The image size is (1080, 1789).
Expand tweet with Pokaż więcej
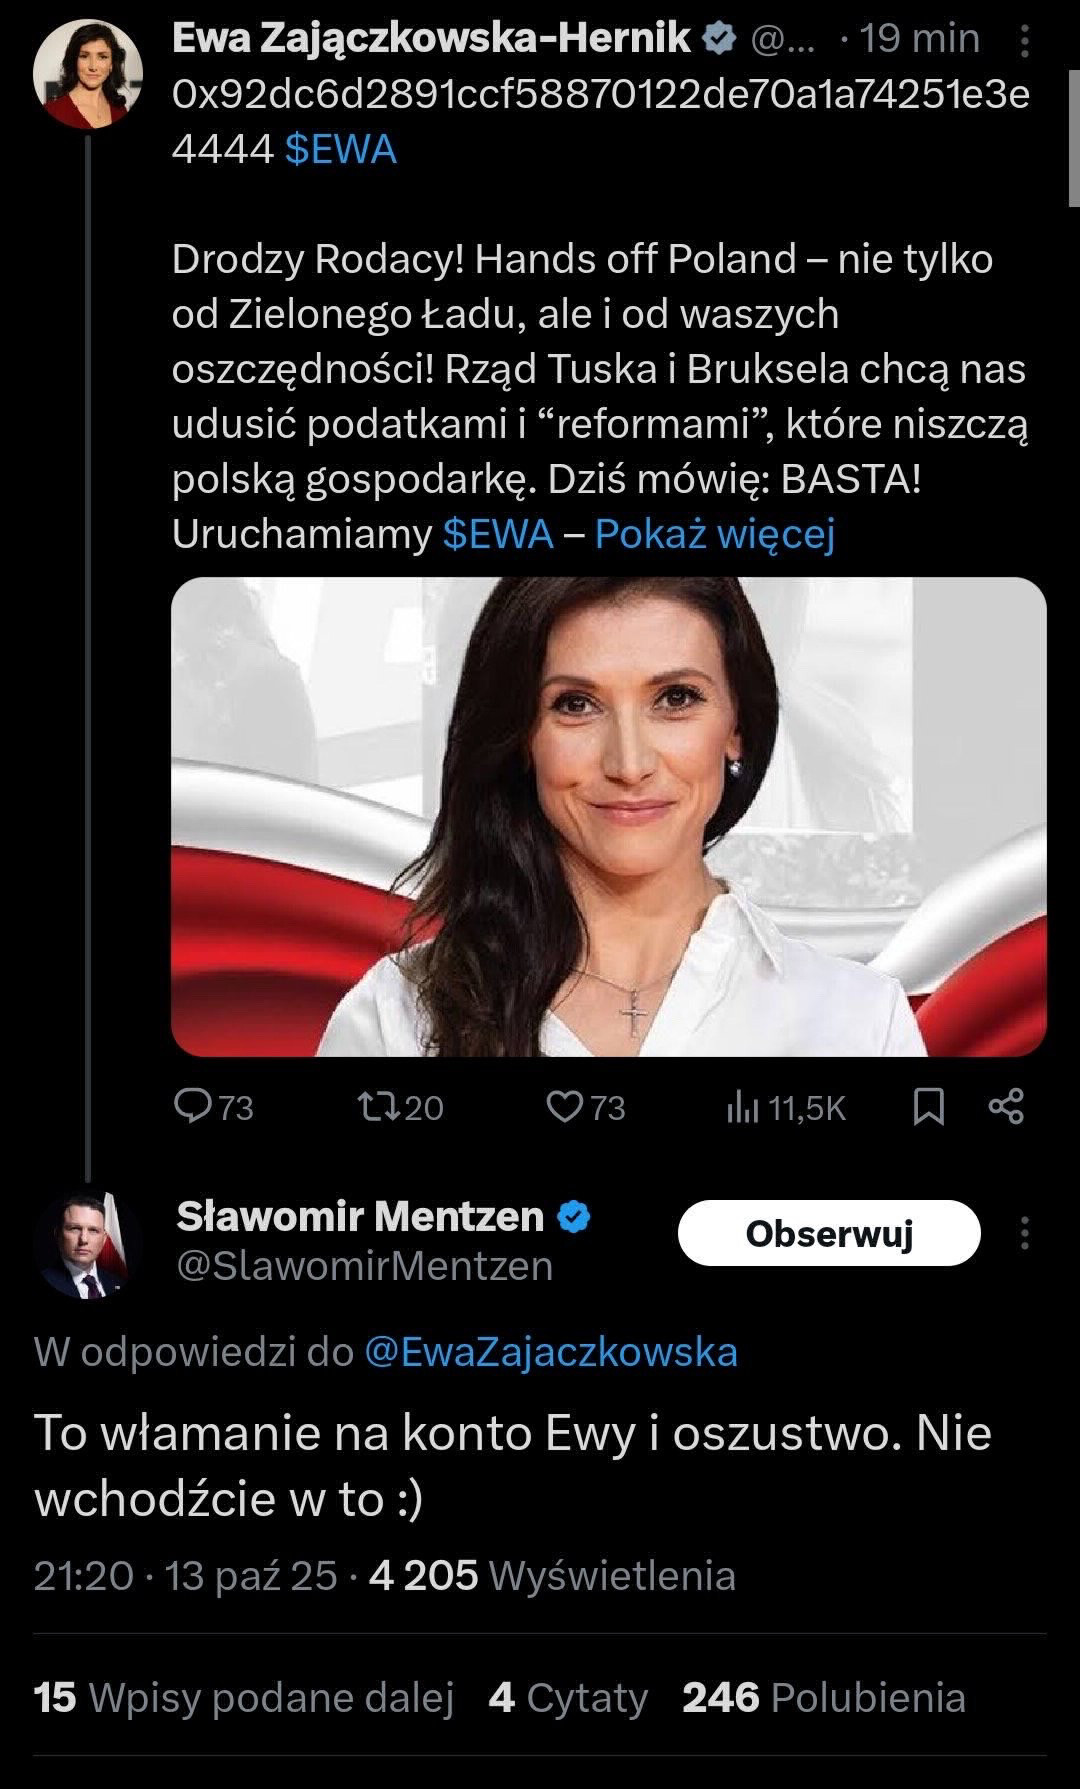(714, 534)
